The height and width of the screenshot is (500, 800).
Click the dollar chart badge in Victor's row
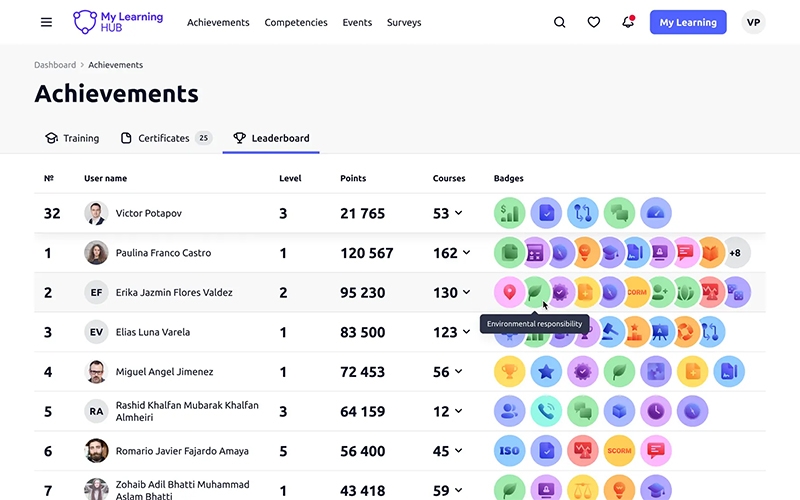[x=510, y=213]
